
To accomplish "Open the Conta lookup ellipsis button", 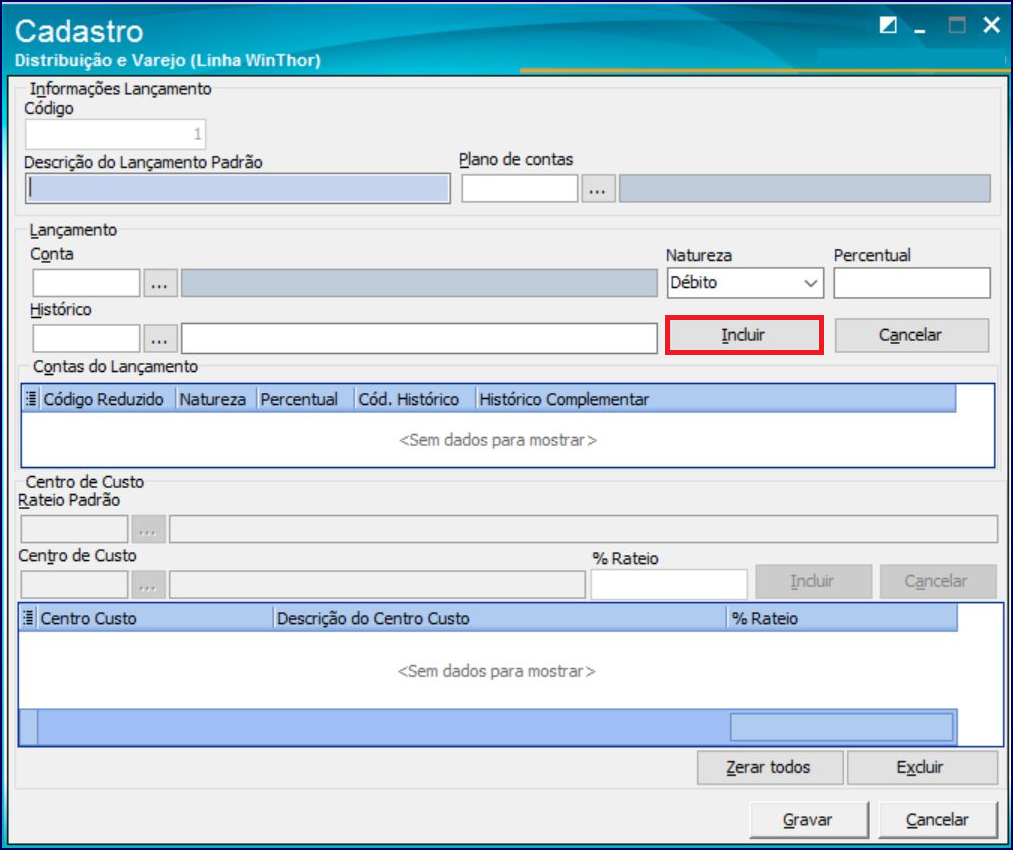I will click(160, 283).
